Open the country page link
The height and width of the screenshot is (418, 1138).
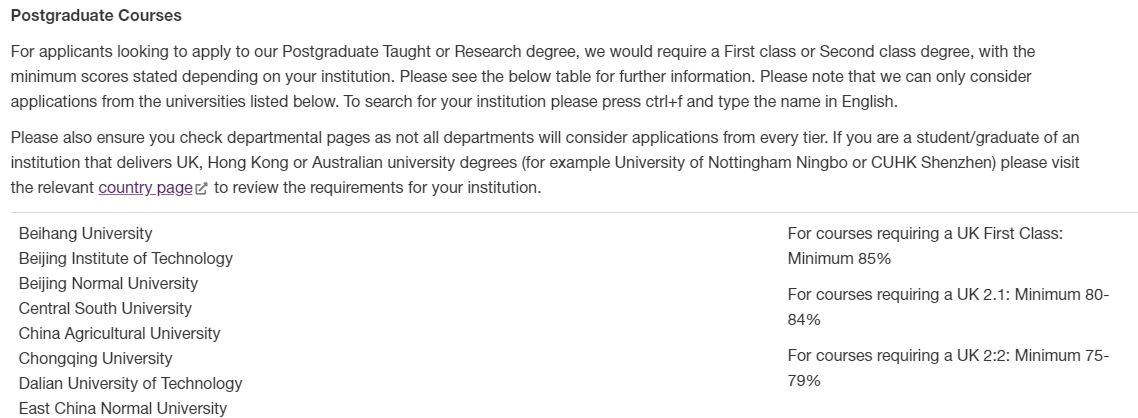point(145,188)
